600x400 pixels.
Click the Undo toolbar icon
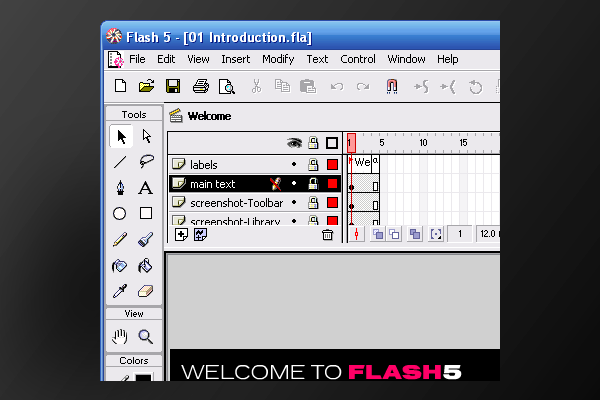pyautogui.click(x=337, y=87)
